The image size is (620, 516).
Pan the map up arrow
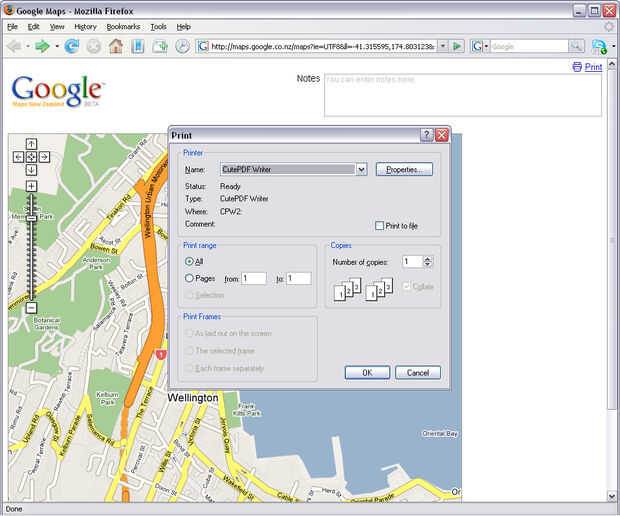click(31, 144)
